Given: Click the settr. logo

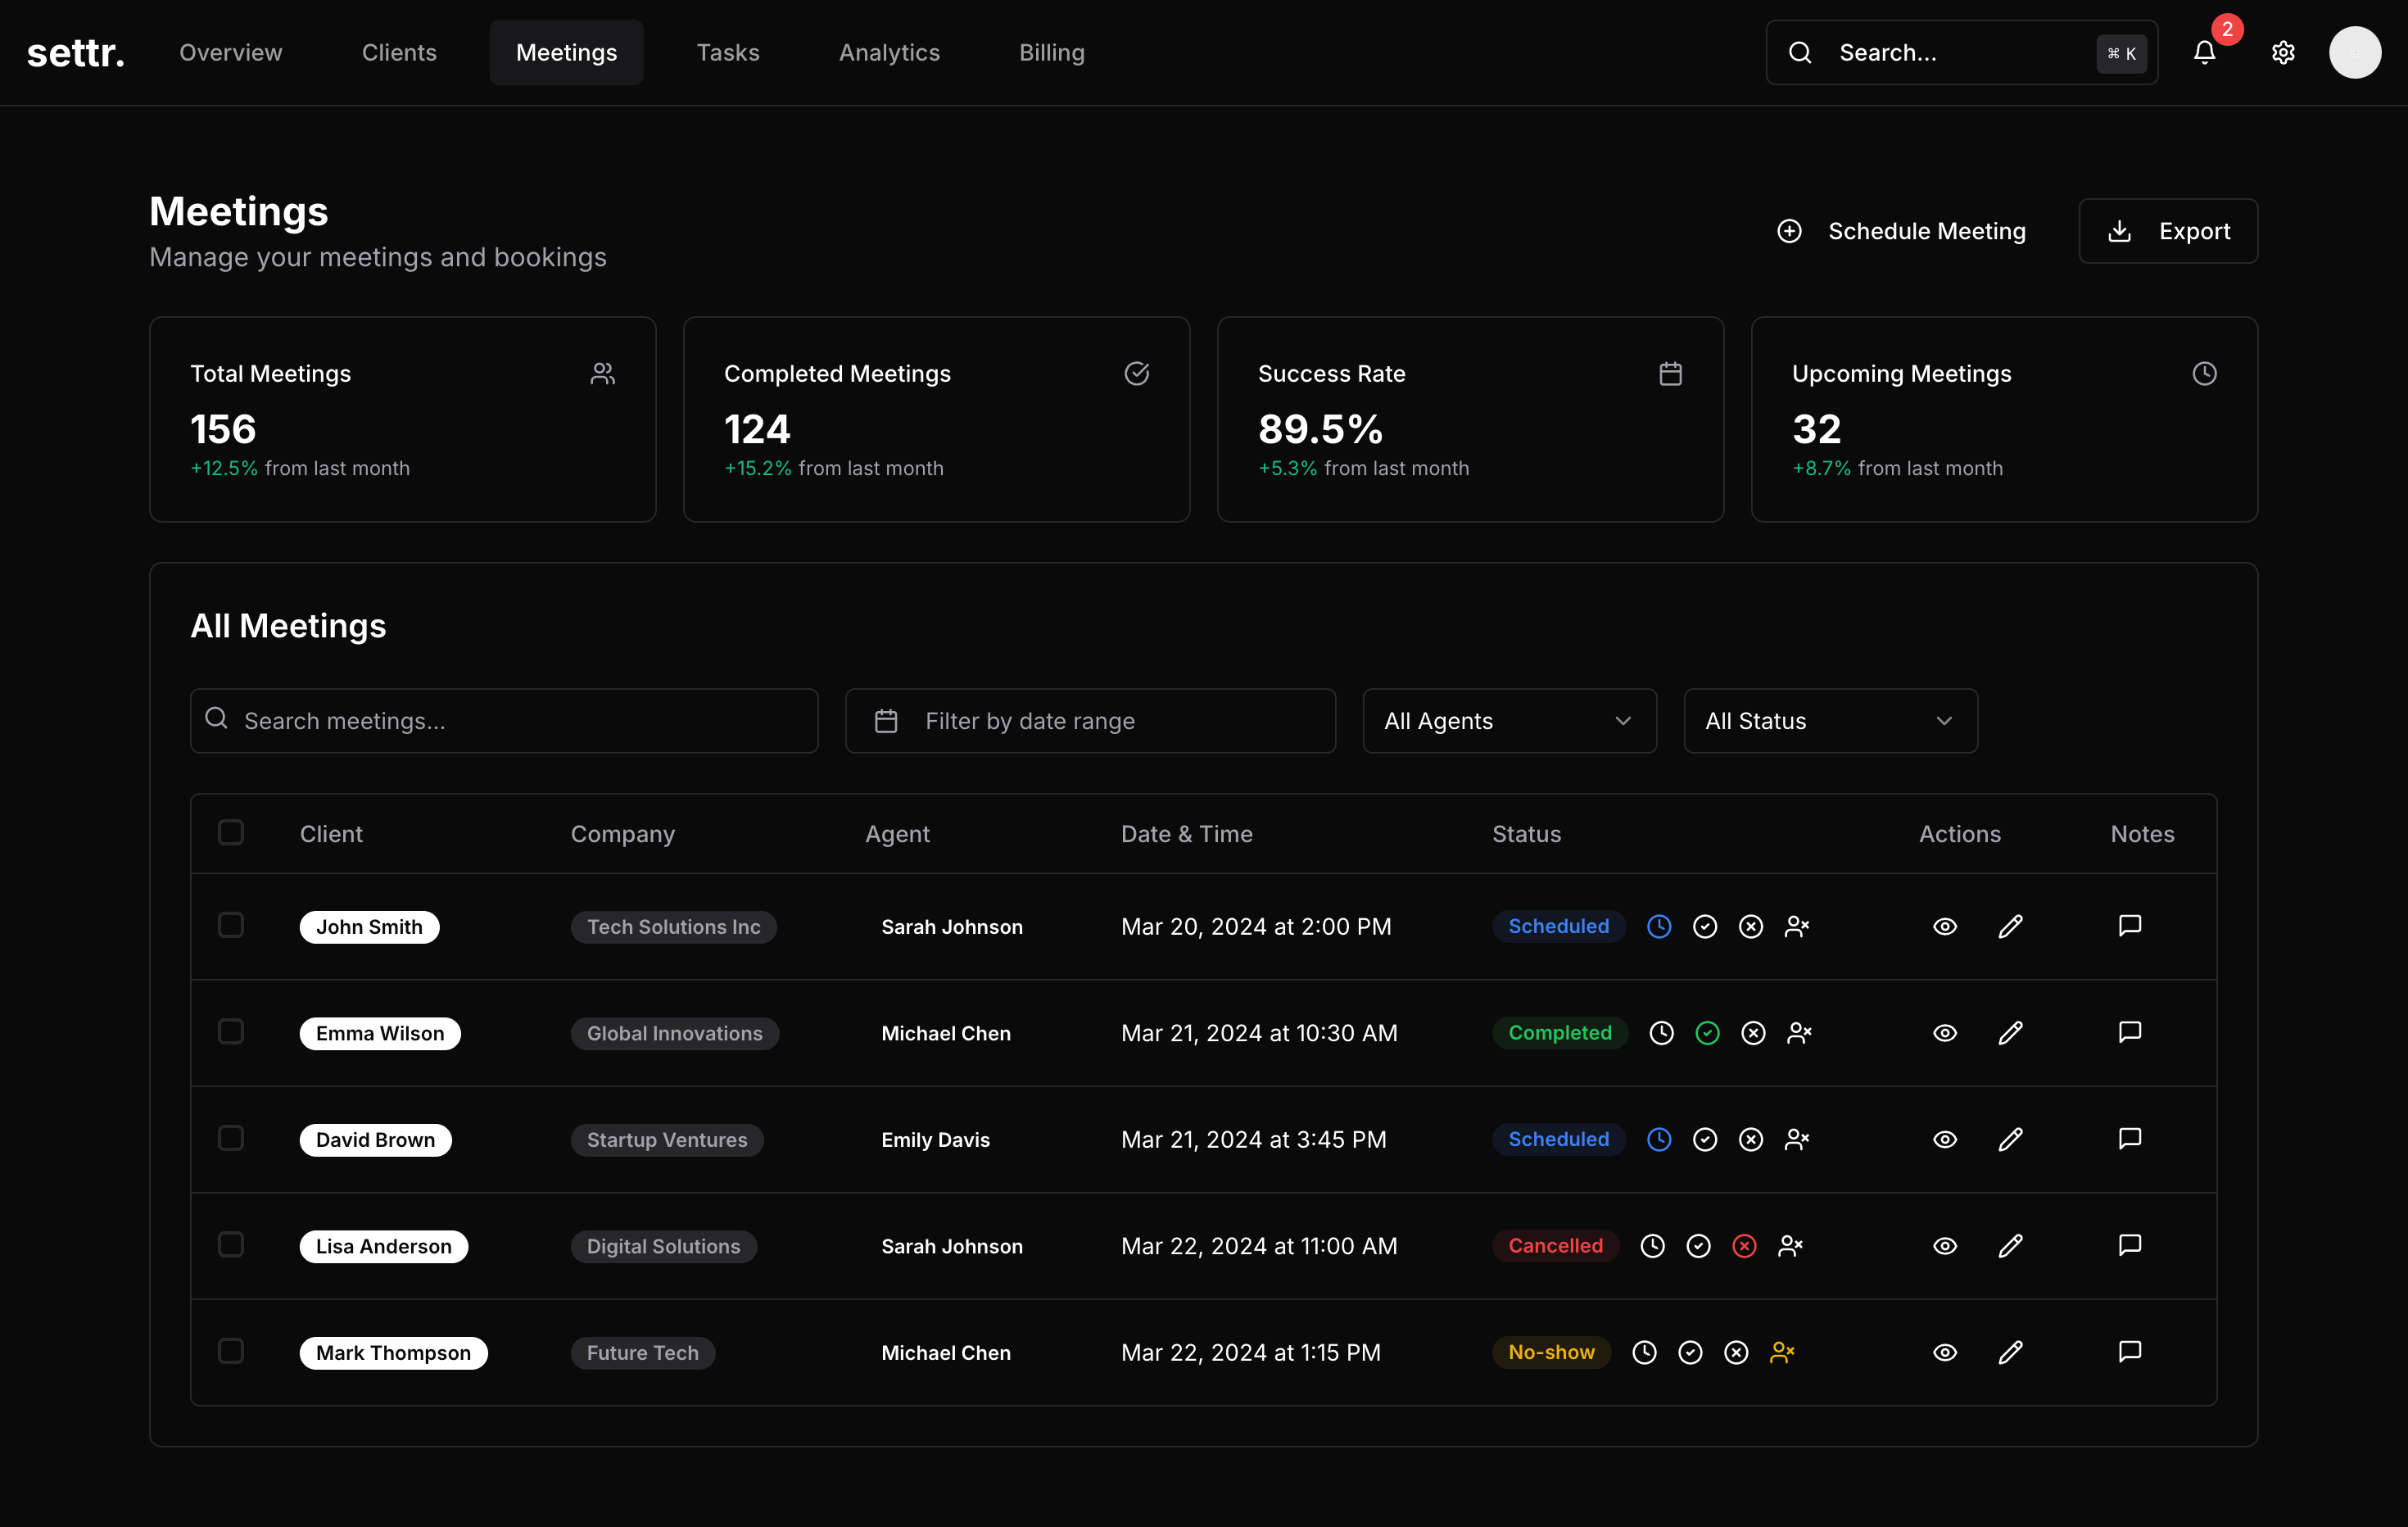Looking at the screenshot, I should coord(76,53).
